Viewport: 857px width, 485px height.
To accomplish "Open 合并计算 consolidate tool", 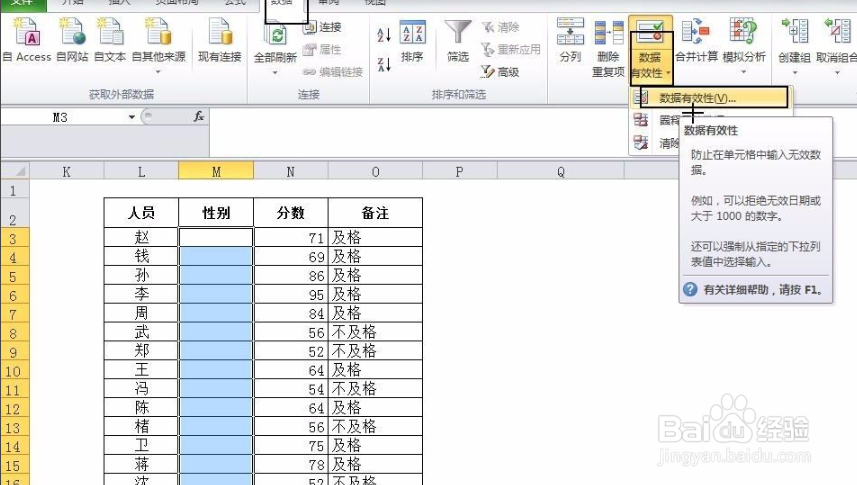I will pos(696,39).
